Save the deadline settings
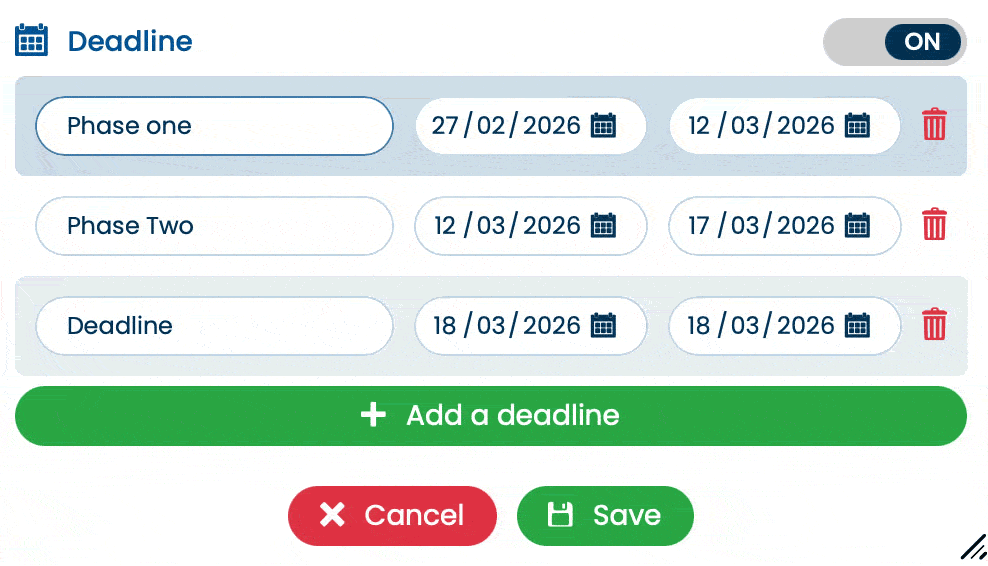Image resolution: width=988 pixels, height=566 pixels. tap(604, 516)
